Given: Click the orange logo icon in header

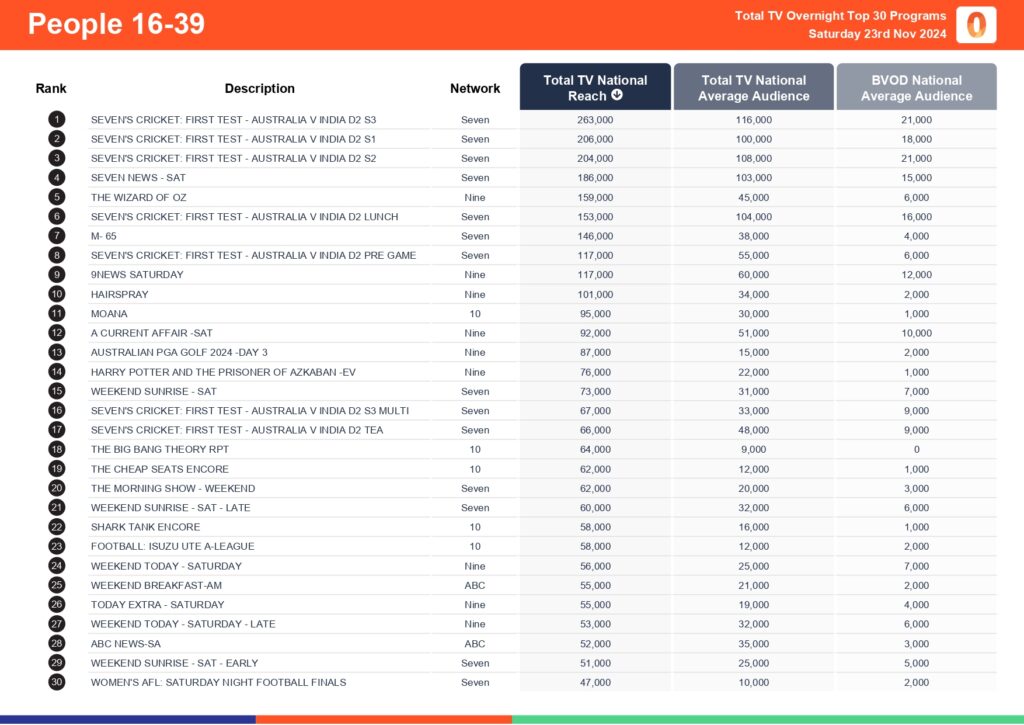Looking at the screenshot, I should (x=975, y=25).
